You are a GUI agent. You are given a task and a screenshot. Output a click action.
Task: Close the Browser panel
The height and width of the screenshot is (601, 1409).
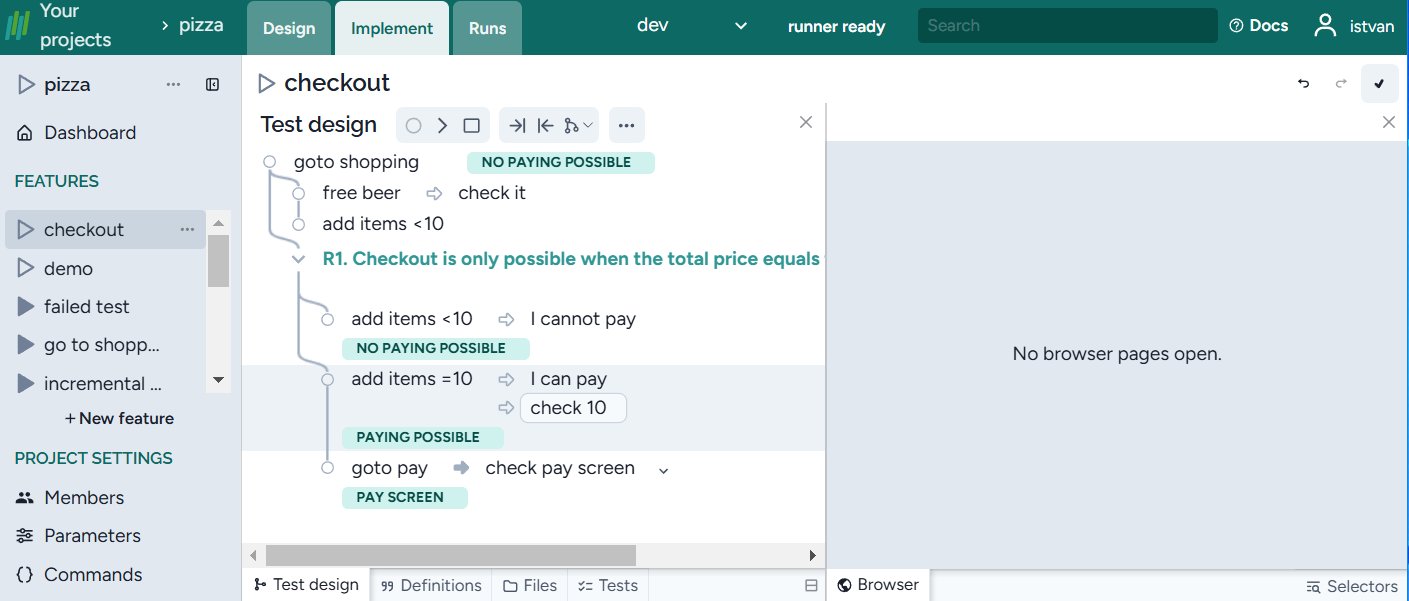click(x=1389, y=122)
